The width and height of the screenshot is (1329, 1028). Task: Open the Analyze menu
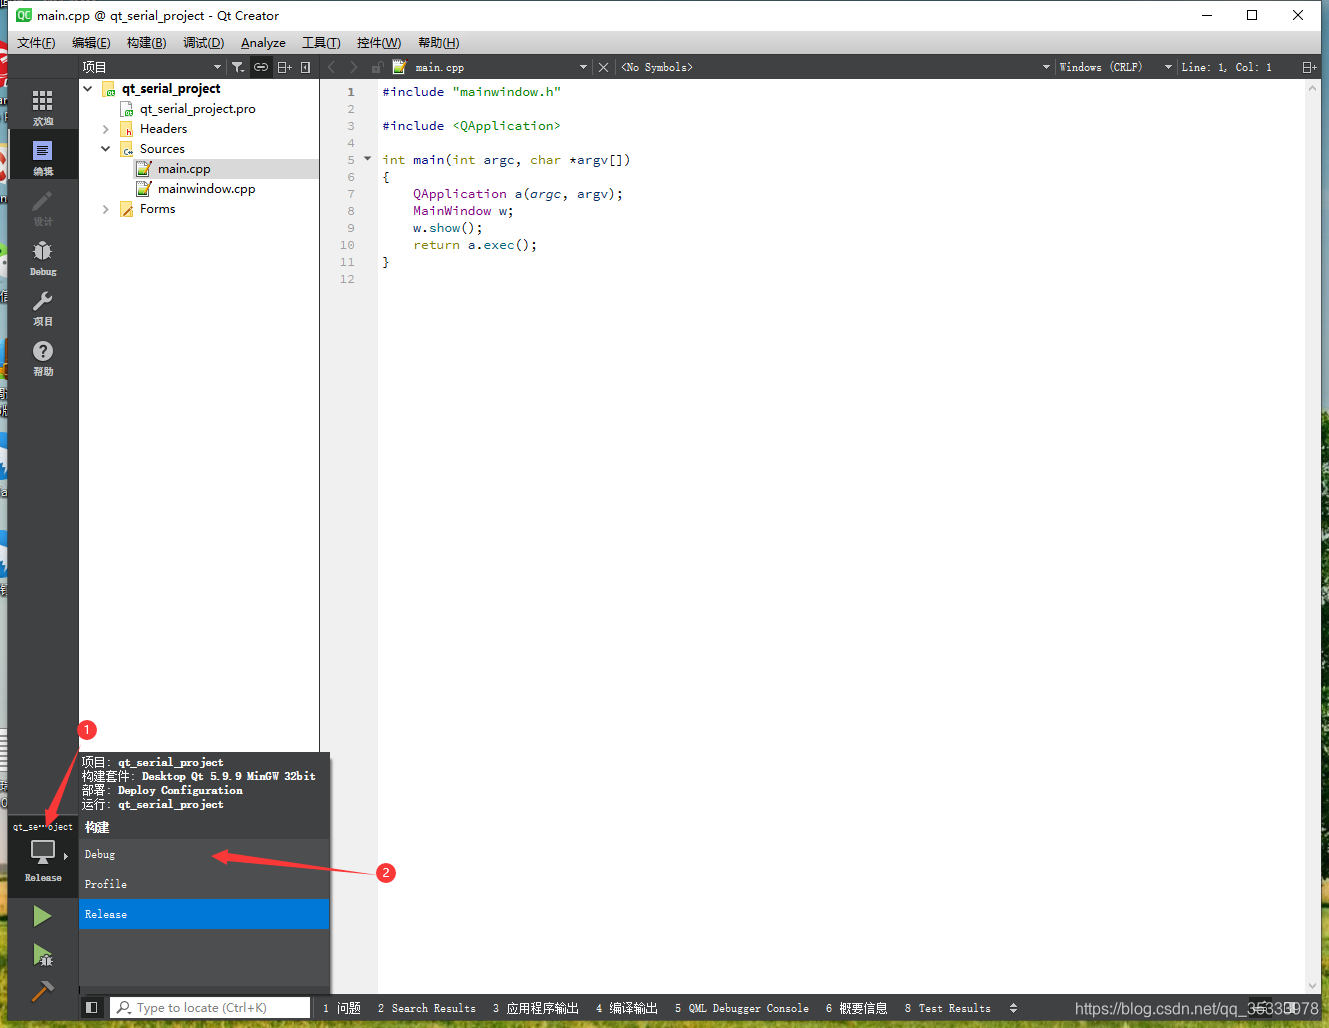pos(263,42)
